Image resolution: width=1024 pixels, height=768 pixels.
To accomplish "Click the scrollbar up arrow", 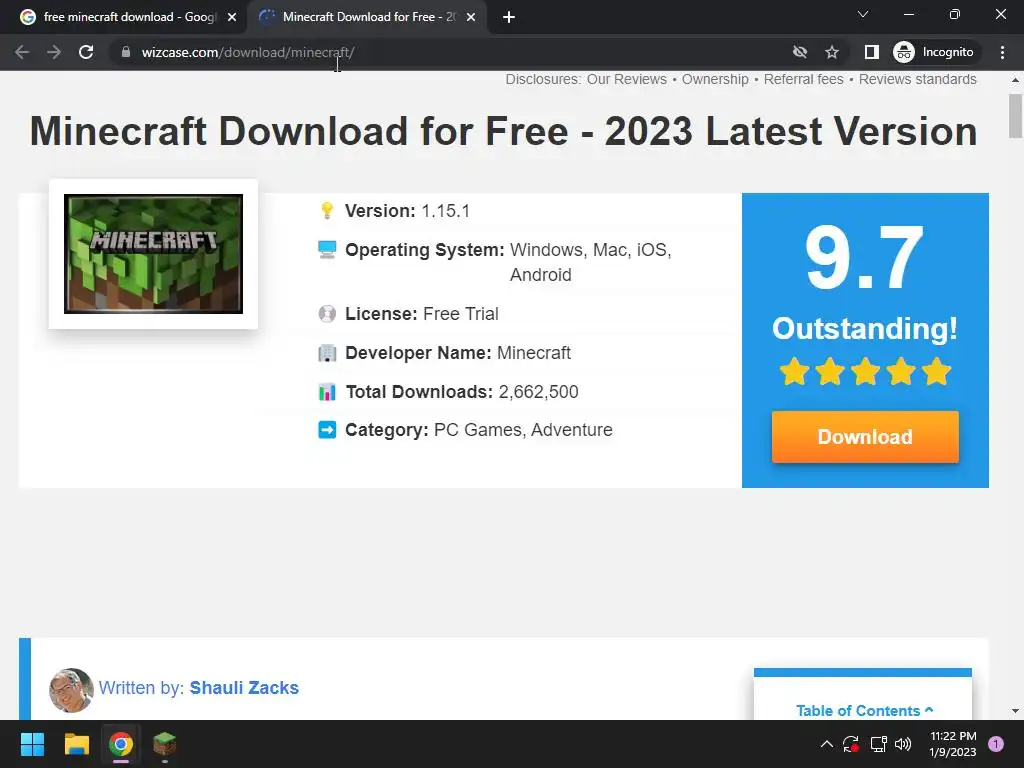I will (1015, 80).
